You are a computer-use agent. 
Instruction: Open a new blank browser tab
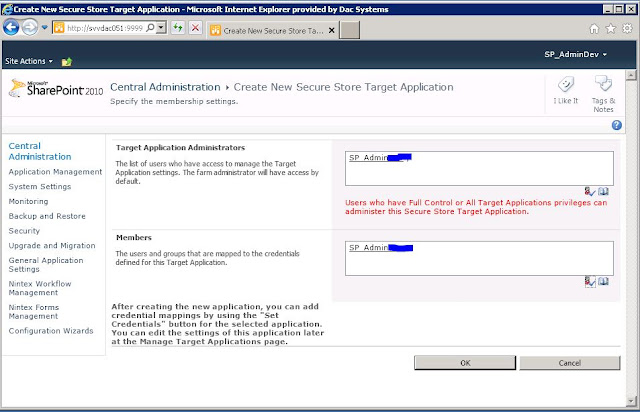pos(350,30)
